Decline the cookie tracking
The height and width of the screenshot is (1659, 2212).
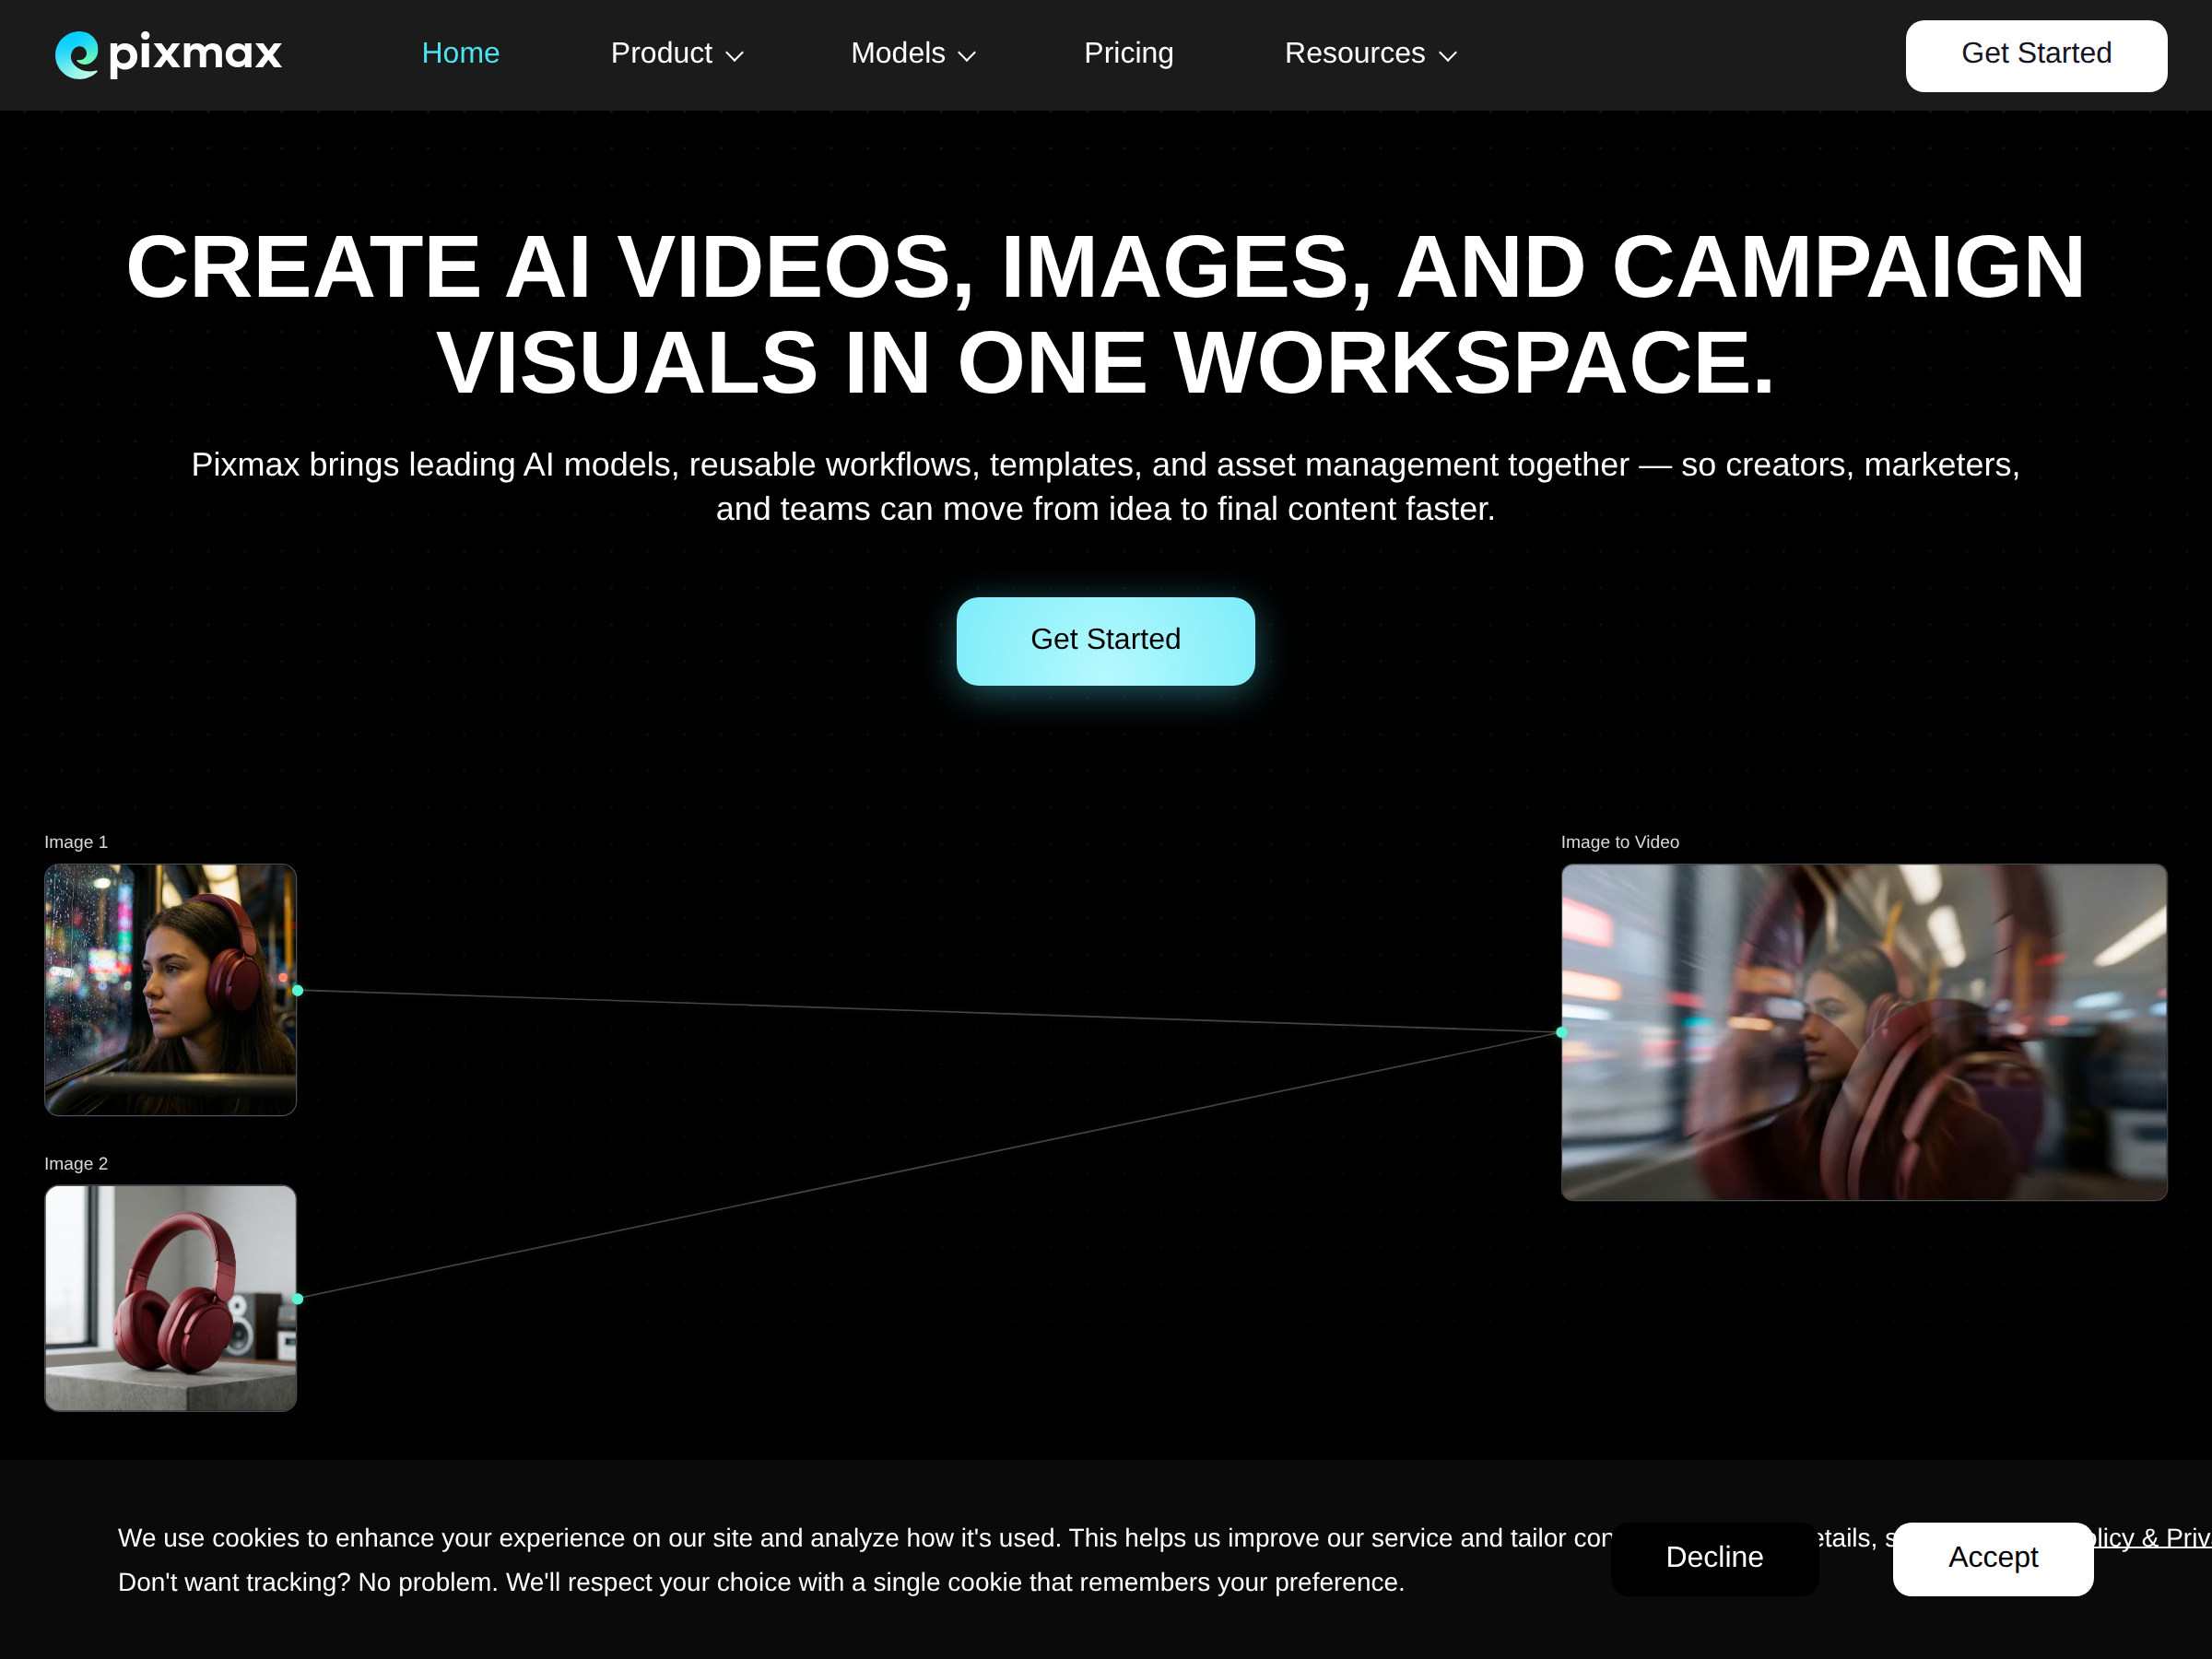1714,1558
